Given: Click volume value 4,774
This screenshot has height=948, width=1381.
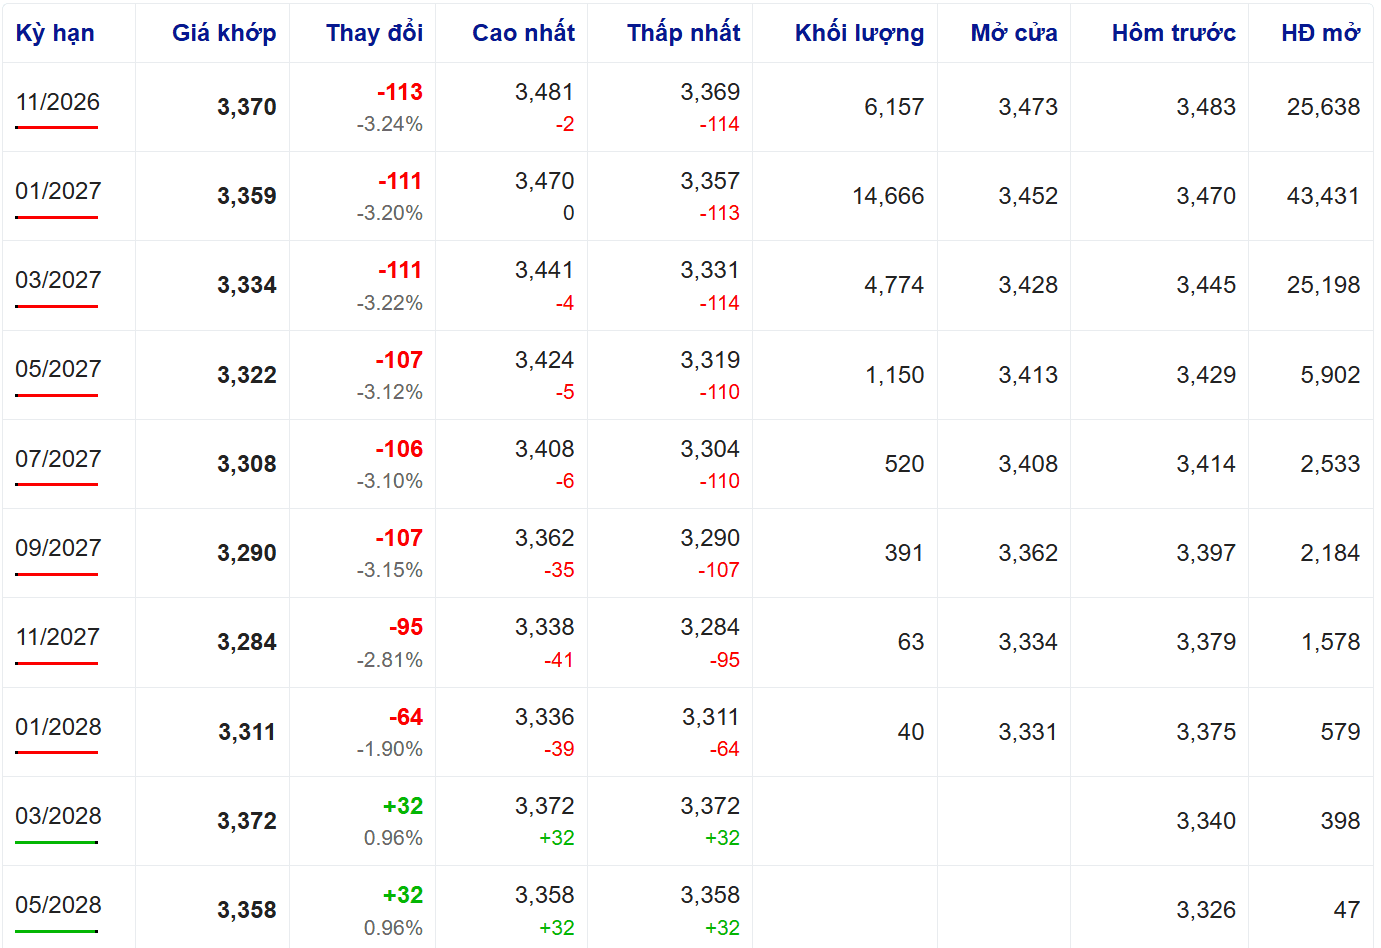Looking at the screenshot, I should (x=894, y=285).
